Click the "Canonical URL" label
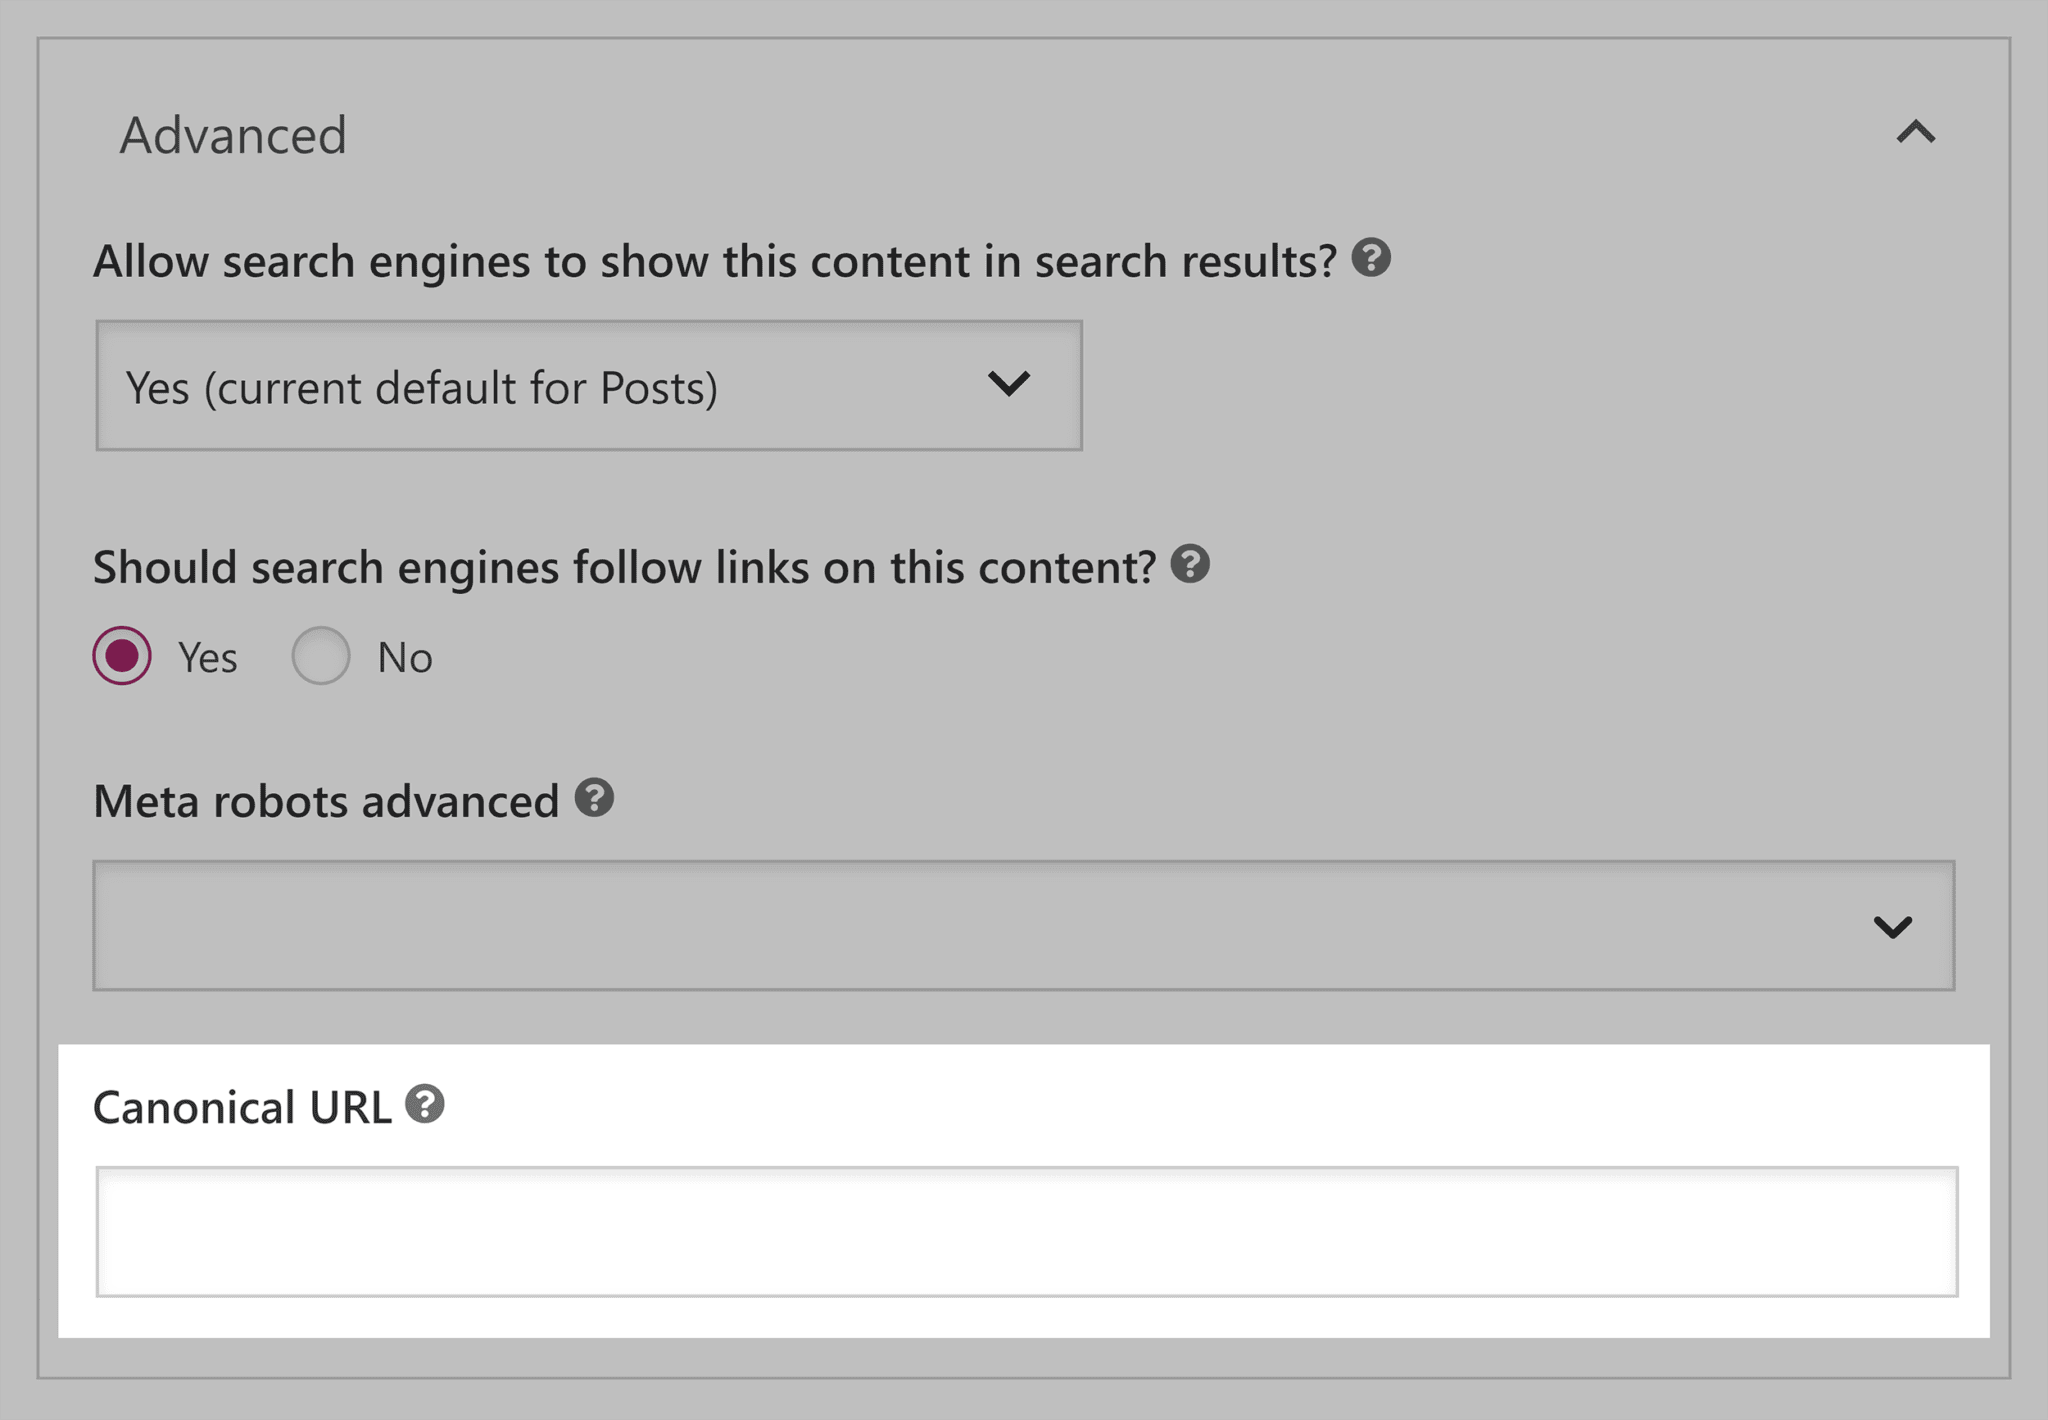Viewport: 2048px width, 1420px height. 245,1106
